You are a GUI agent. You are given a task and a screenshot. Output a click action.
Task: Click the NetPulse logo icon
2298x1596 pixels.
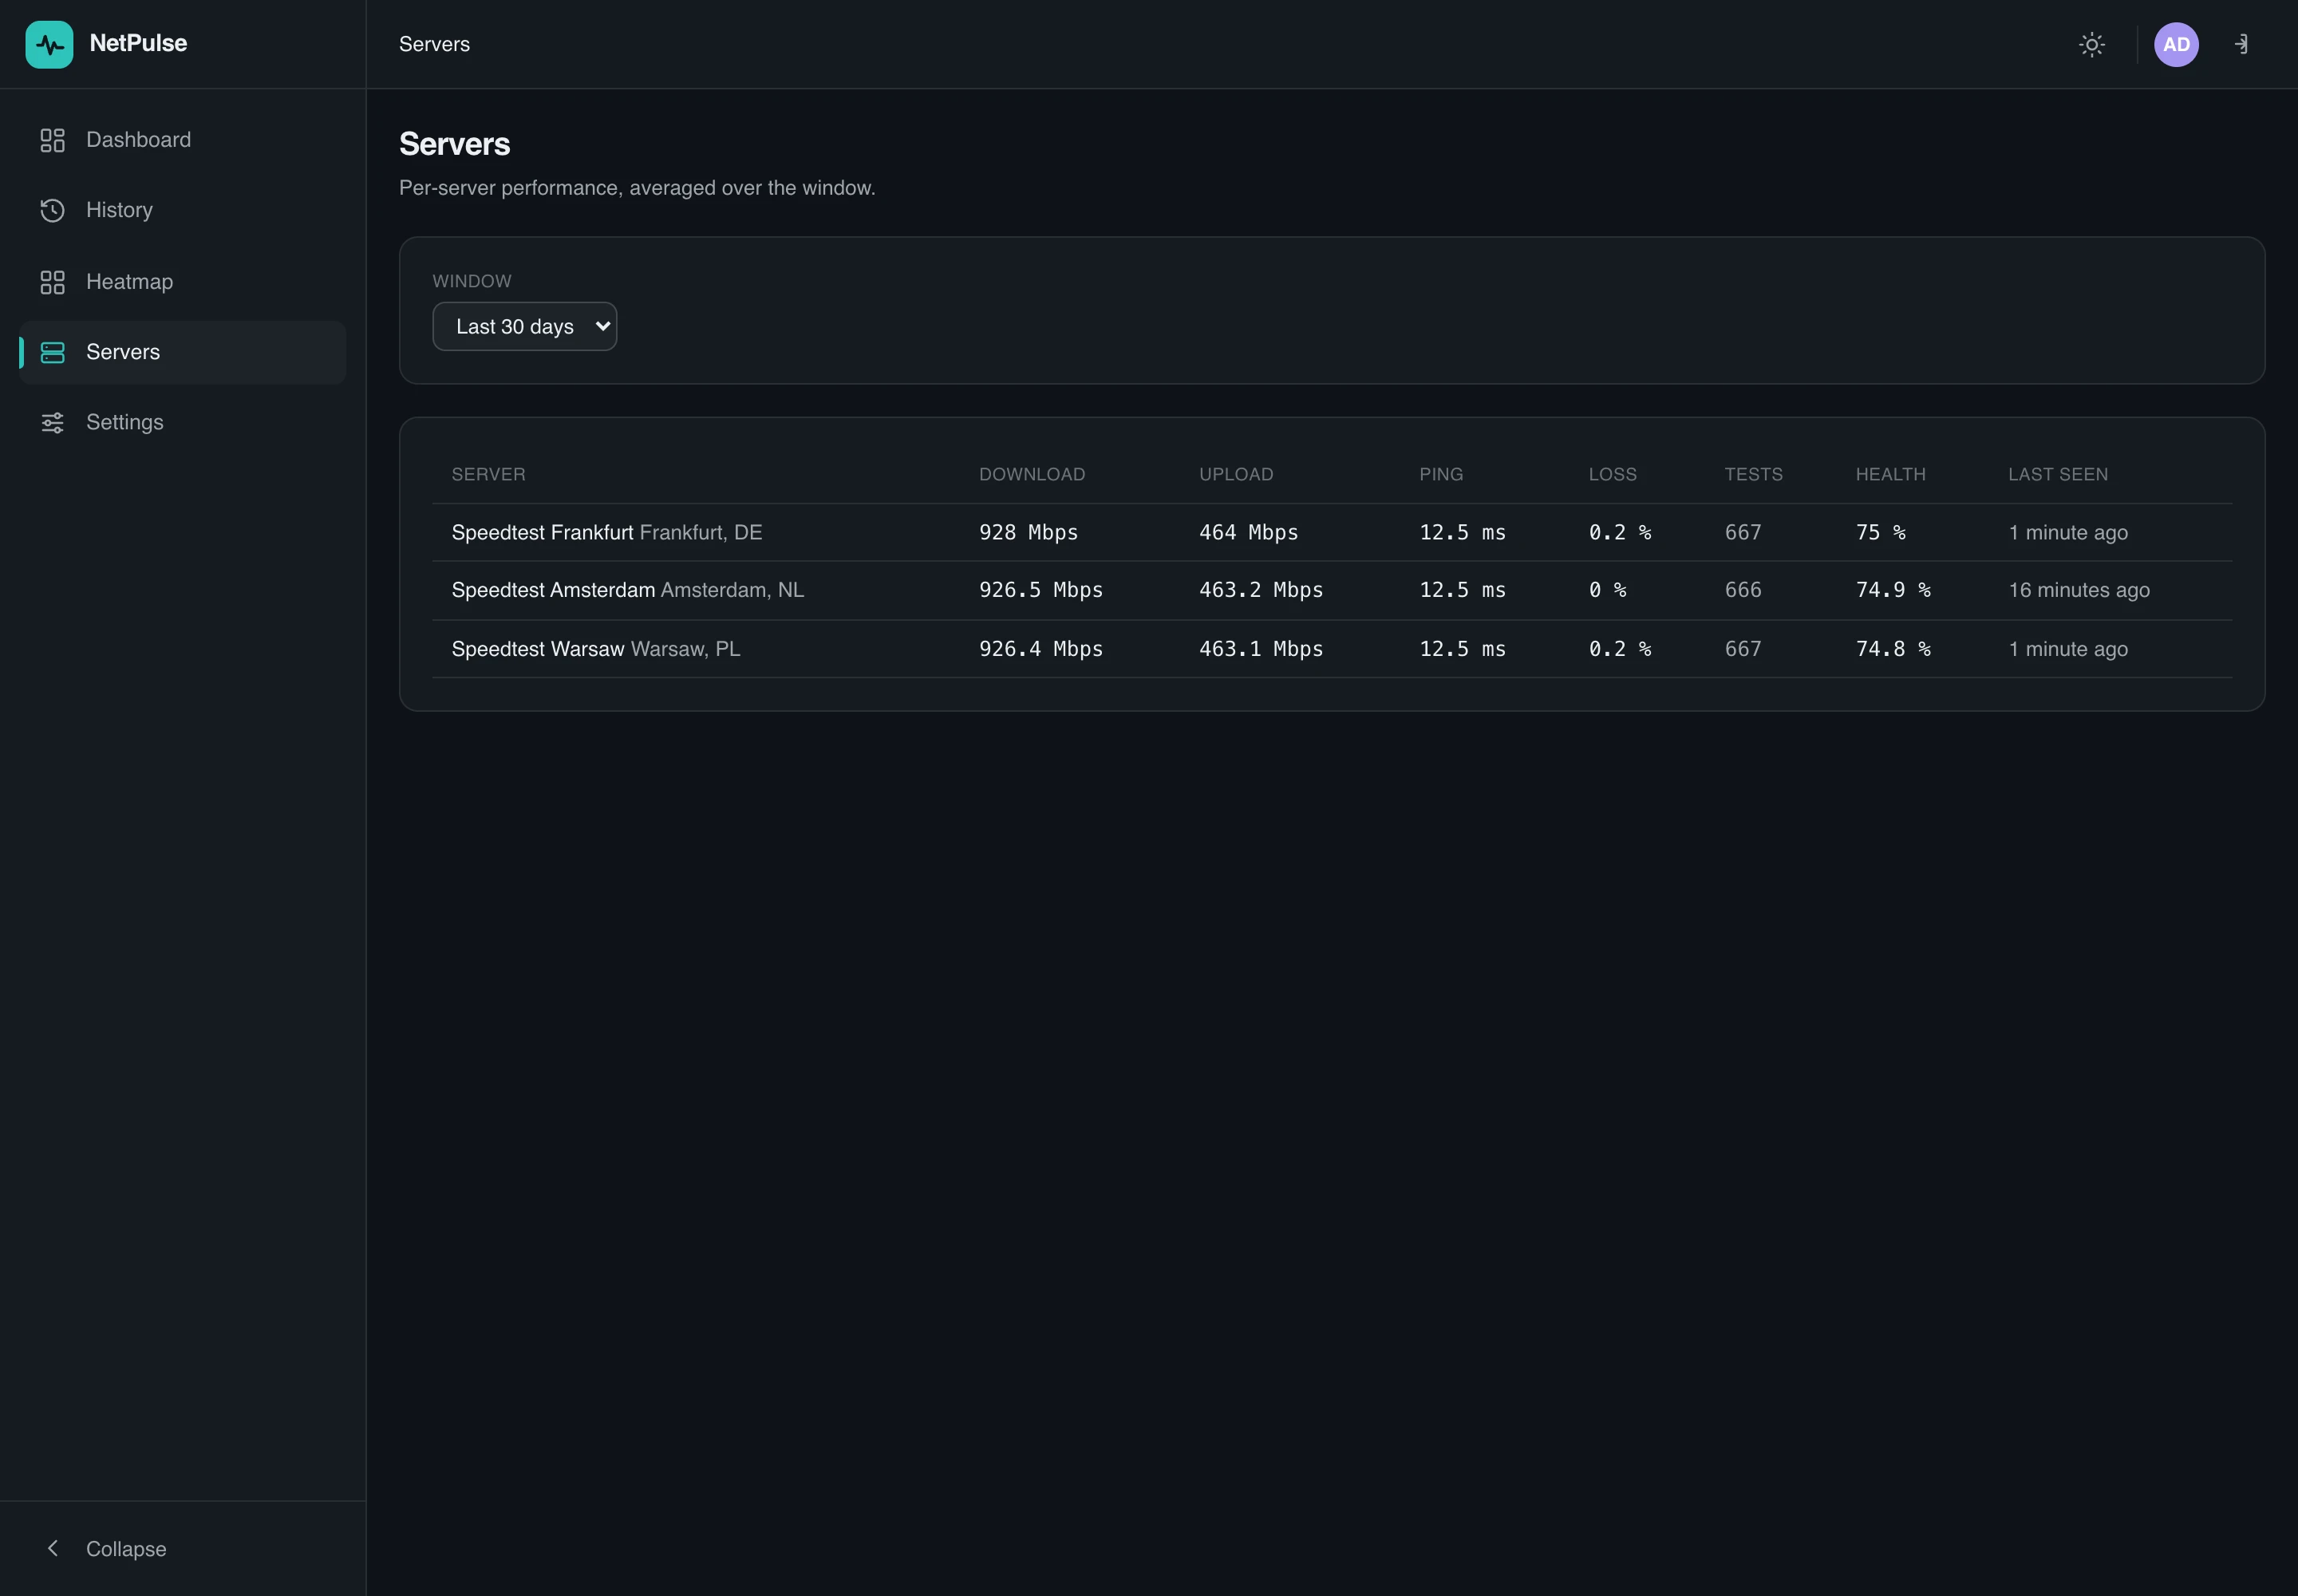click(49, 44)
